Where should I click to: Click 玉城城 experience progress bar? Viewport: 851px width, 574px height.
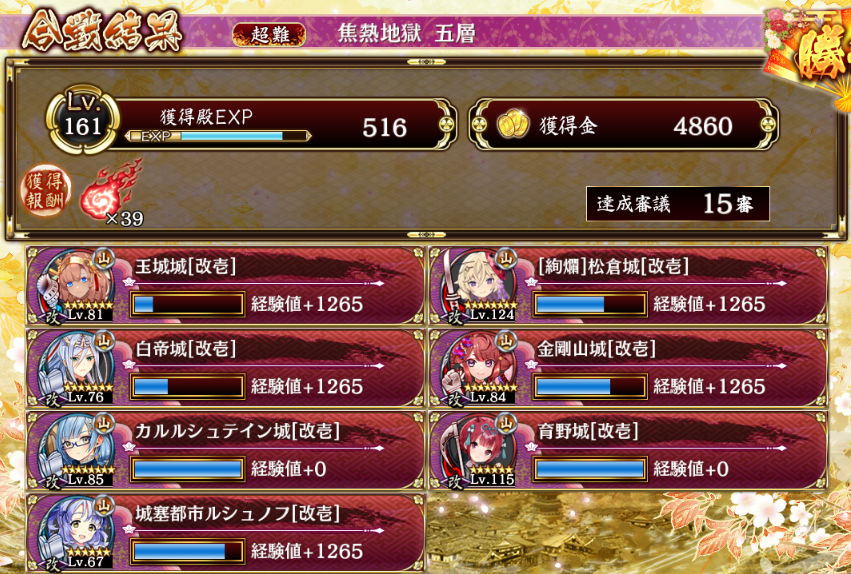click(187, 304)
